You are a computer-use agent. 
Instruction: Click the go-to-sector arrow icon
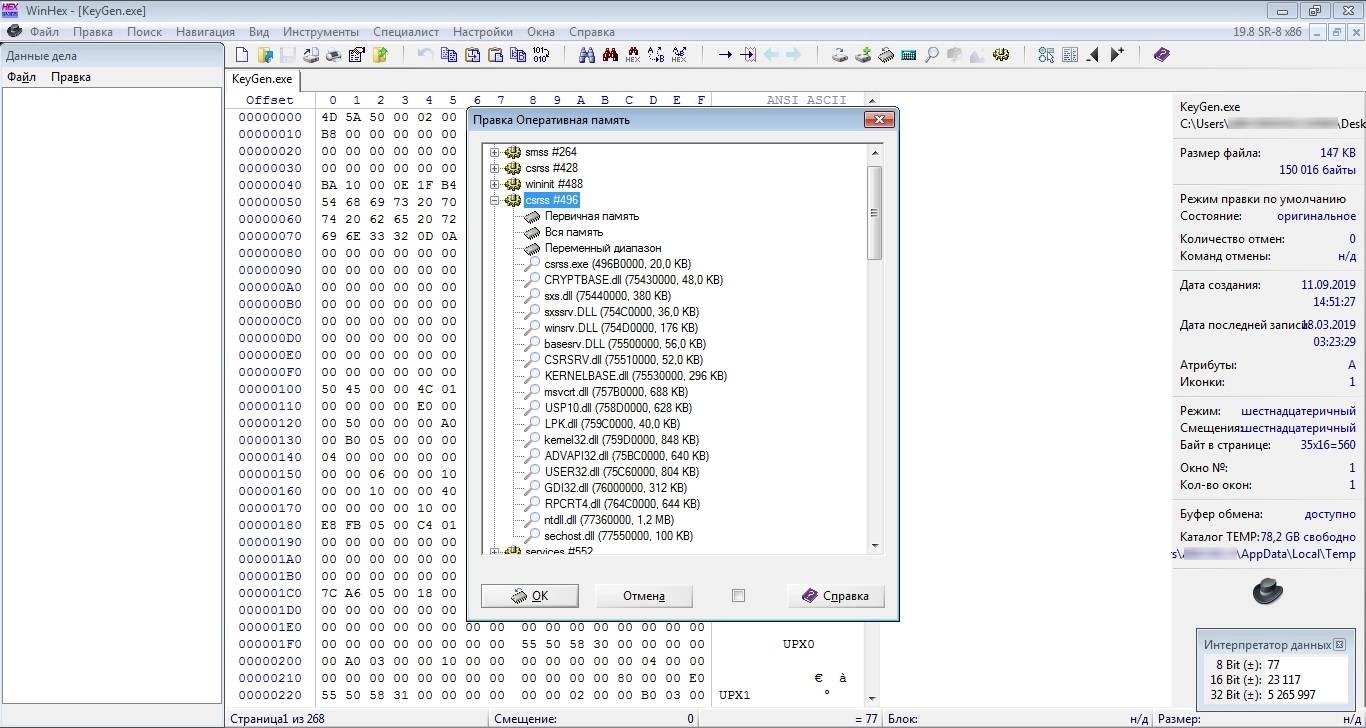tap(748, 55)
